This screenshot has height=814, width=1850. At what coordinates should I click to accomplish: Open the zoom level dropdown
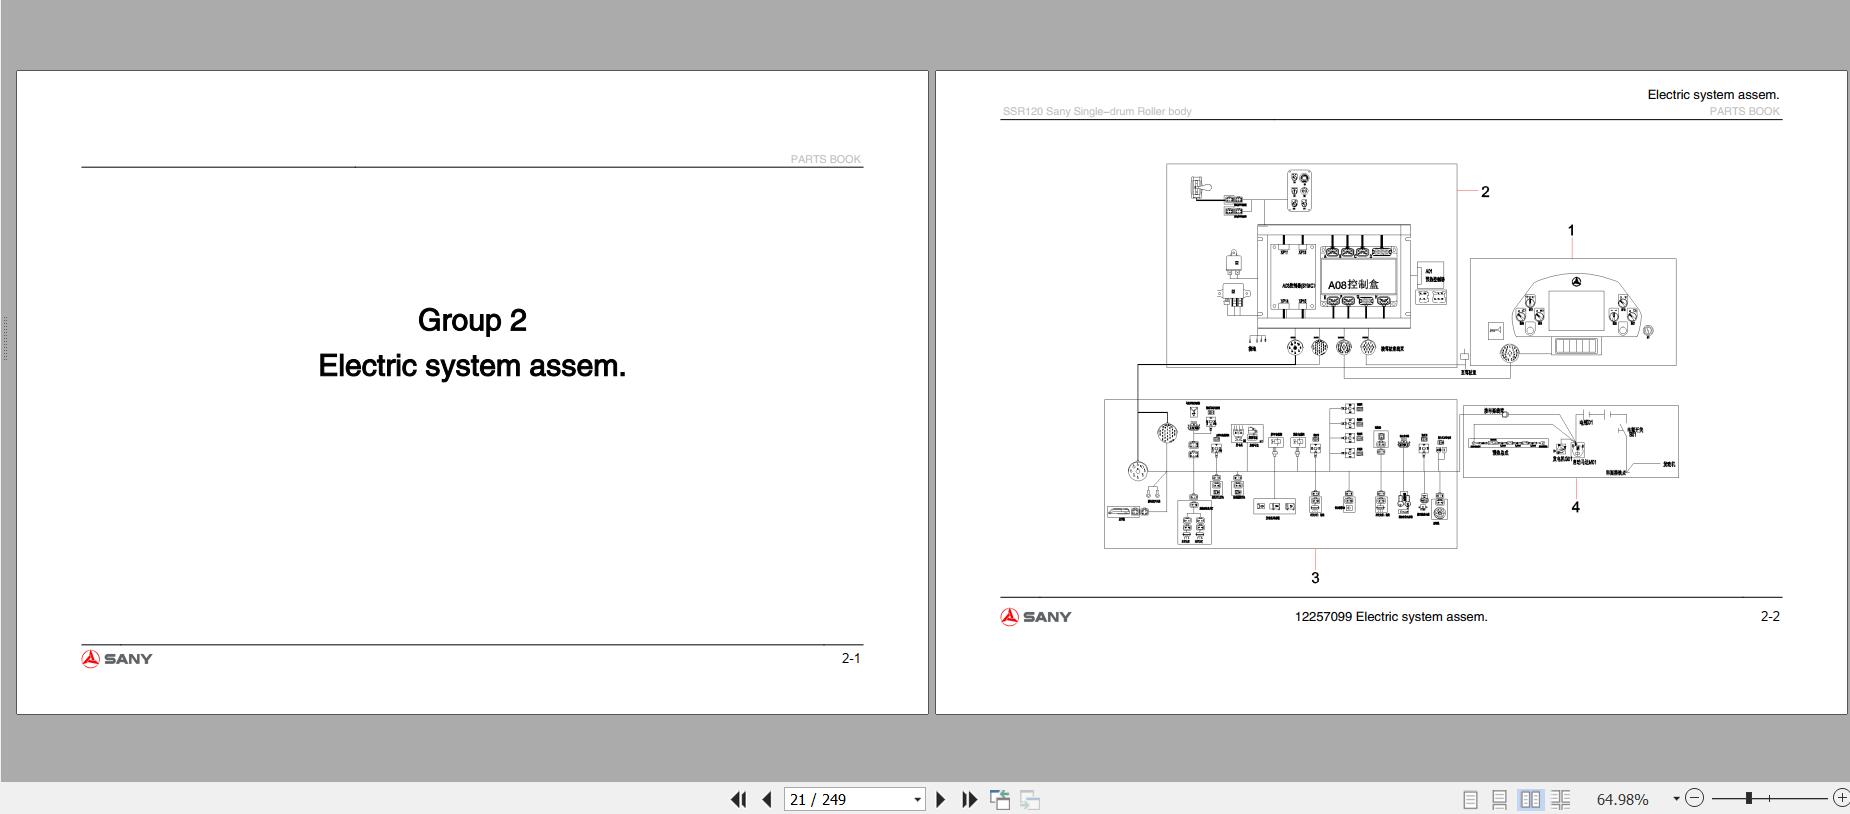coord(1676,799)
